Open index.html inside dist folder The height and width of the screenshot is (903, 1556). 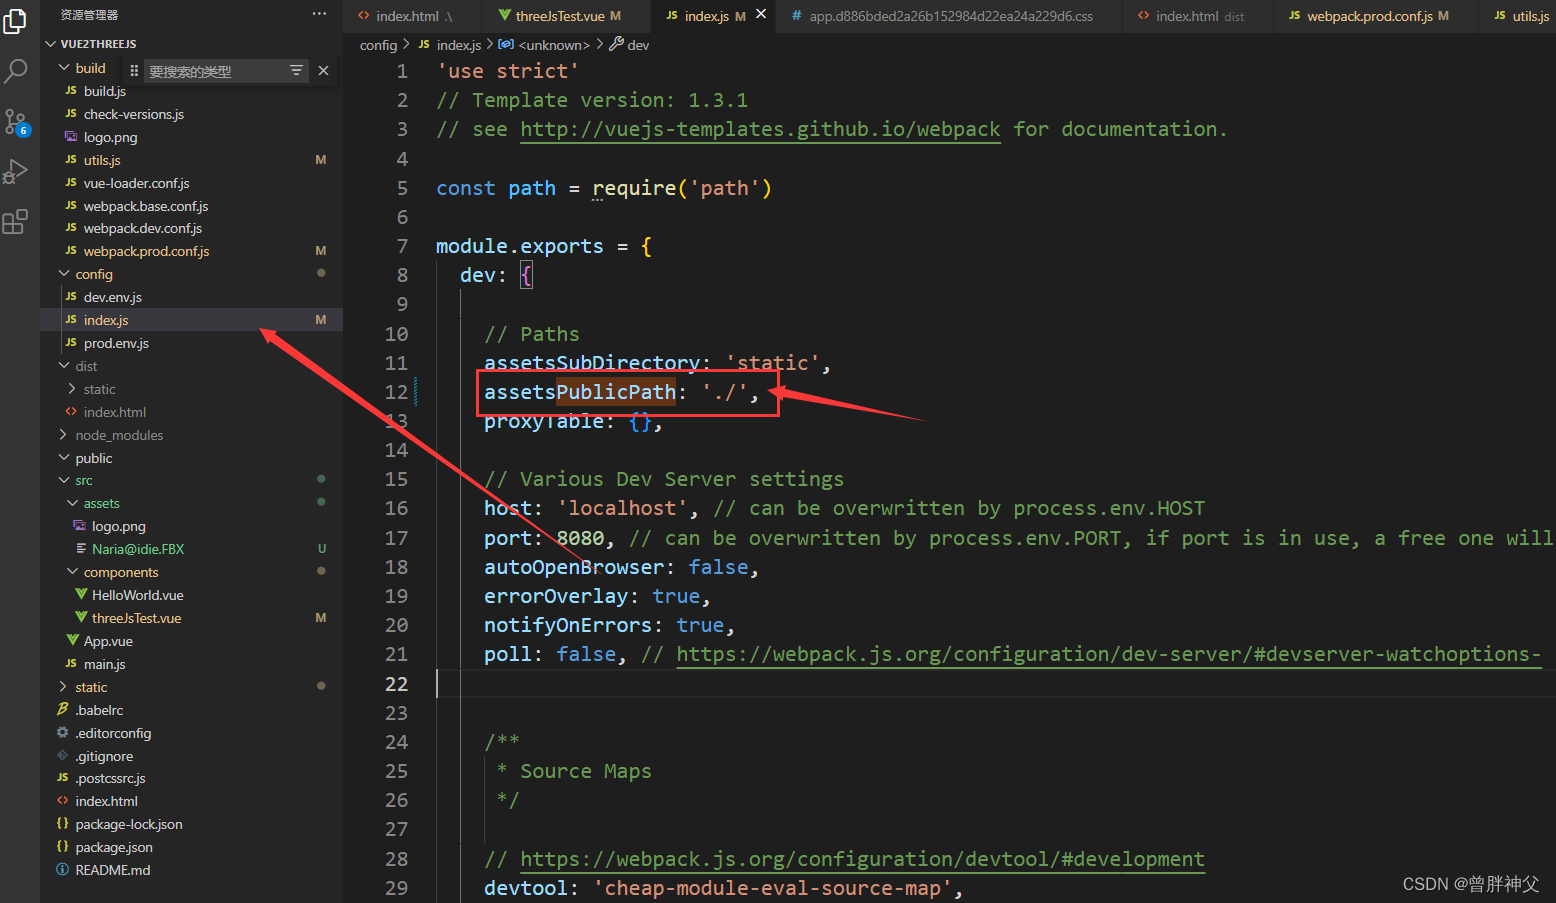pos(114,412)
